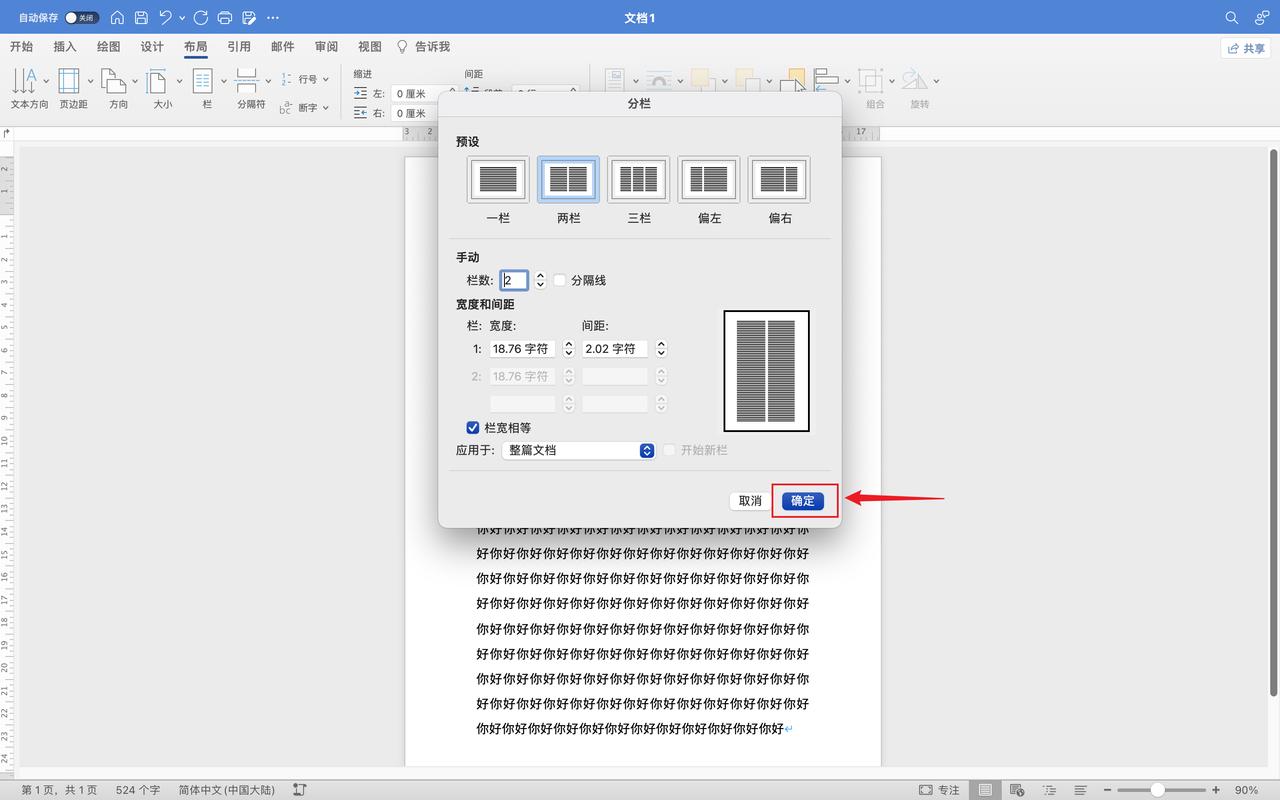
Task: Expand the Undo history dropdown arrow
Action: (x=182, y=18)
